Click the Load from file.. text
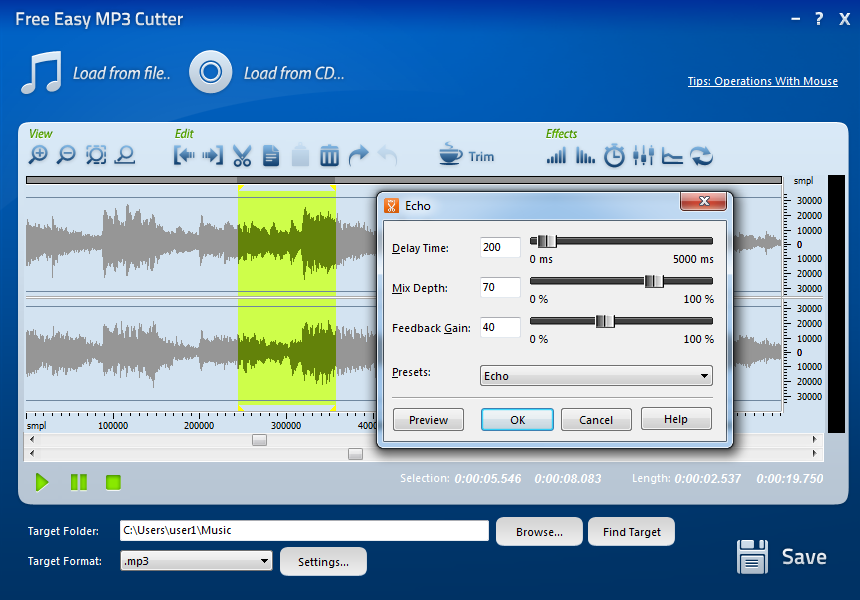The image size is (860, 600). [122, 73]
